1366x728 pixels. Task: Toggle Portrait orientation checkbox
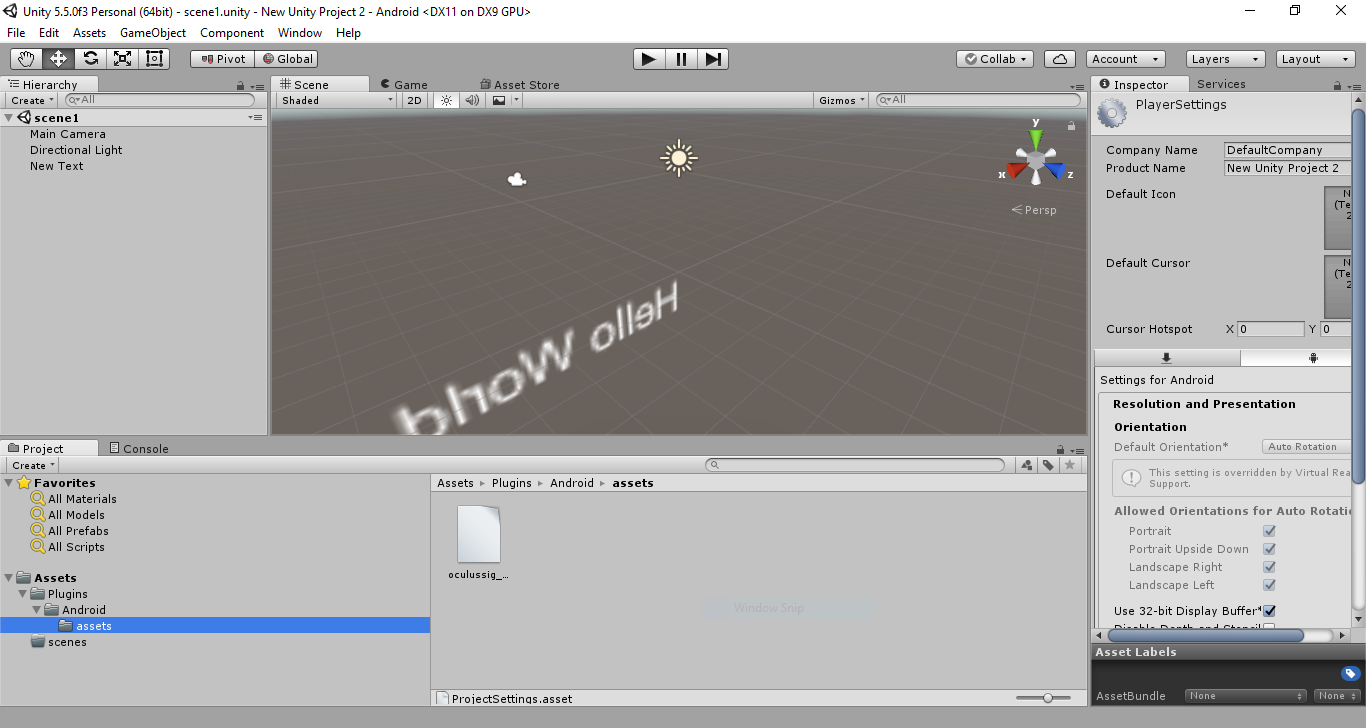coord(1269,531)
